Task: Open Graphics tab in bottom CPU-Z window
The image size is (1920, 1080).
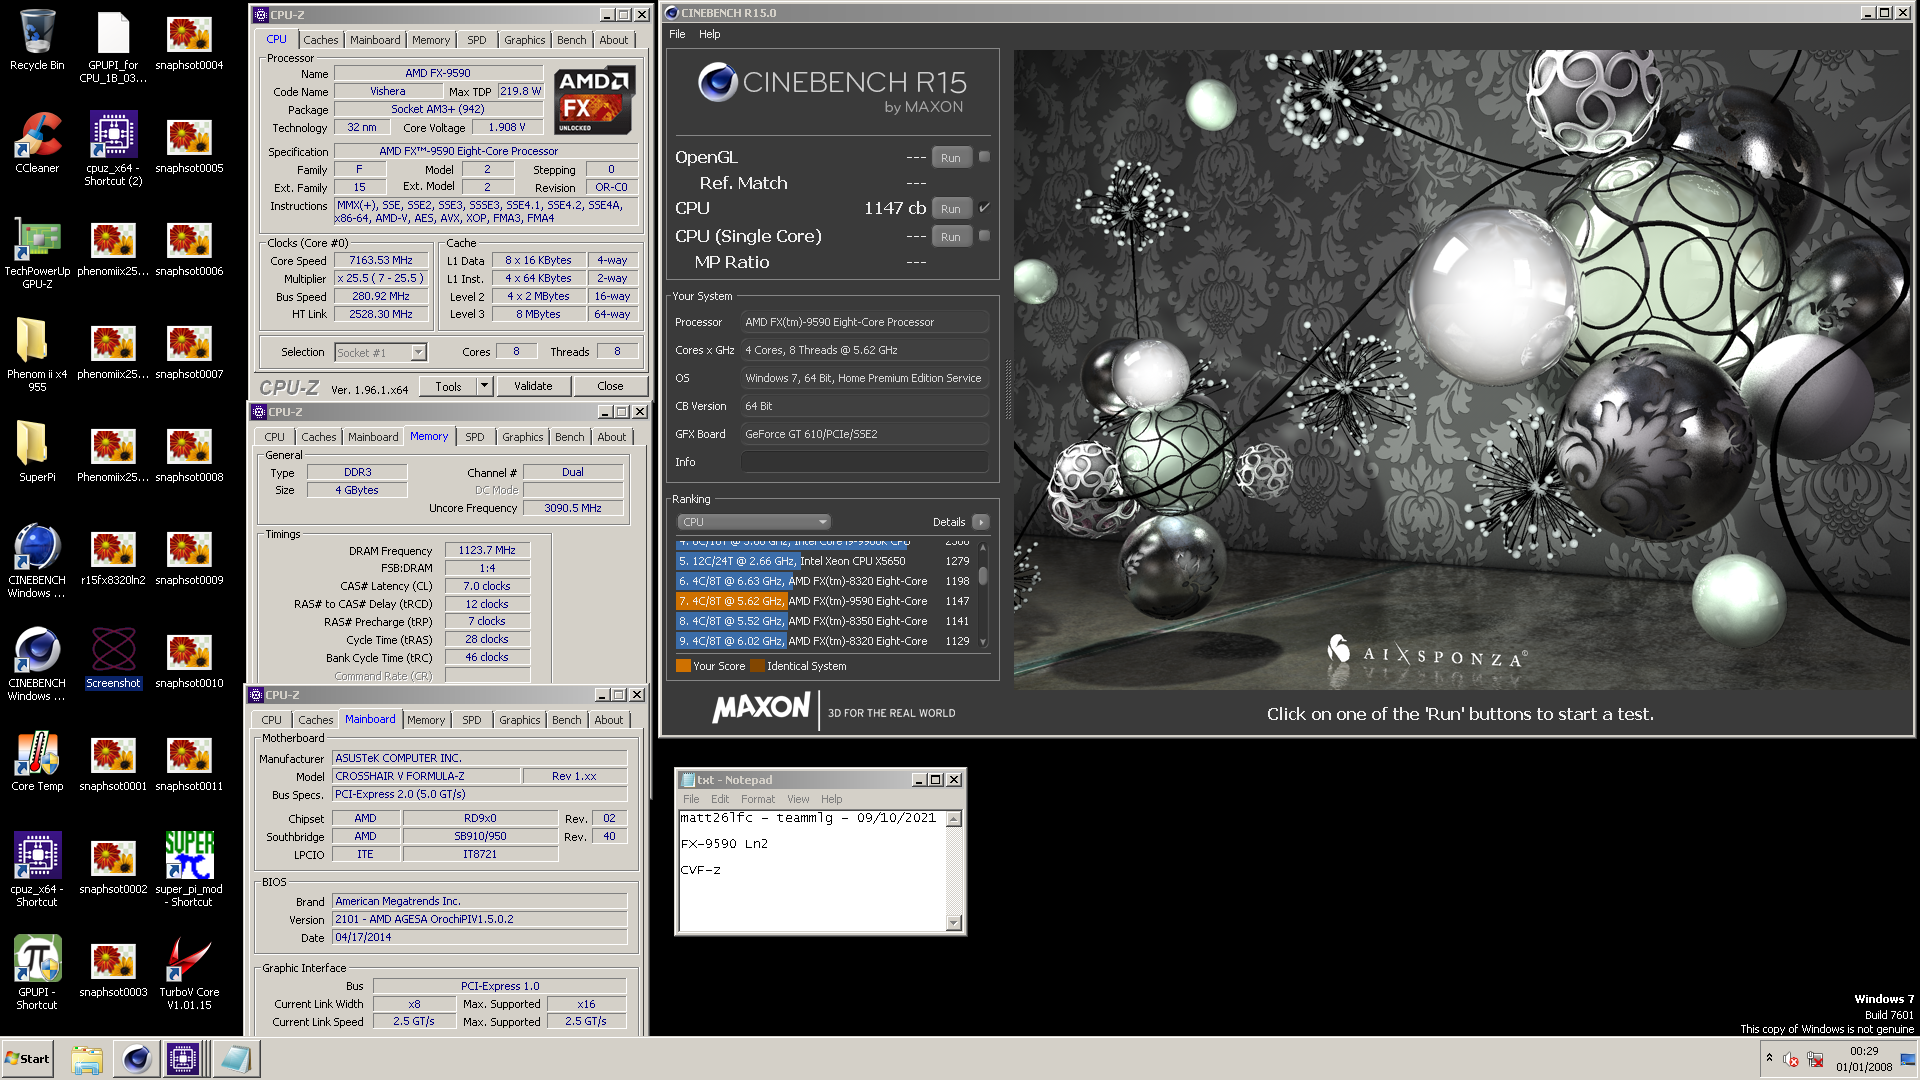Action: coord(520,720)
